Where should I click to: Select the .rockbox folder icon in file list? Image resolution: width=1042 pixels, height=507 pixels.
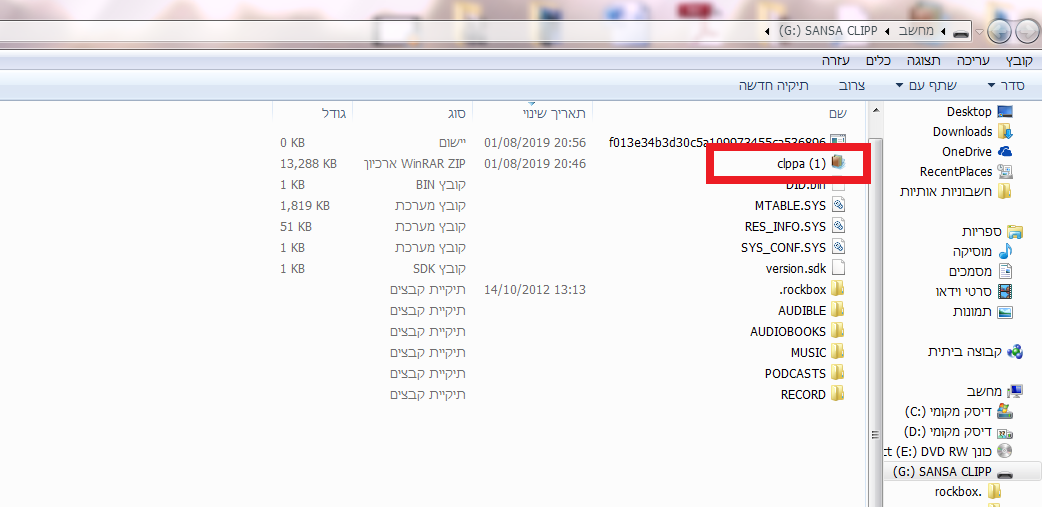pyautogui.click(x=837, y=289)
